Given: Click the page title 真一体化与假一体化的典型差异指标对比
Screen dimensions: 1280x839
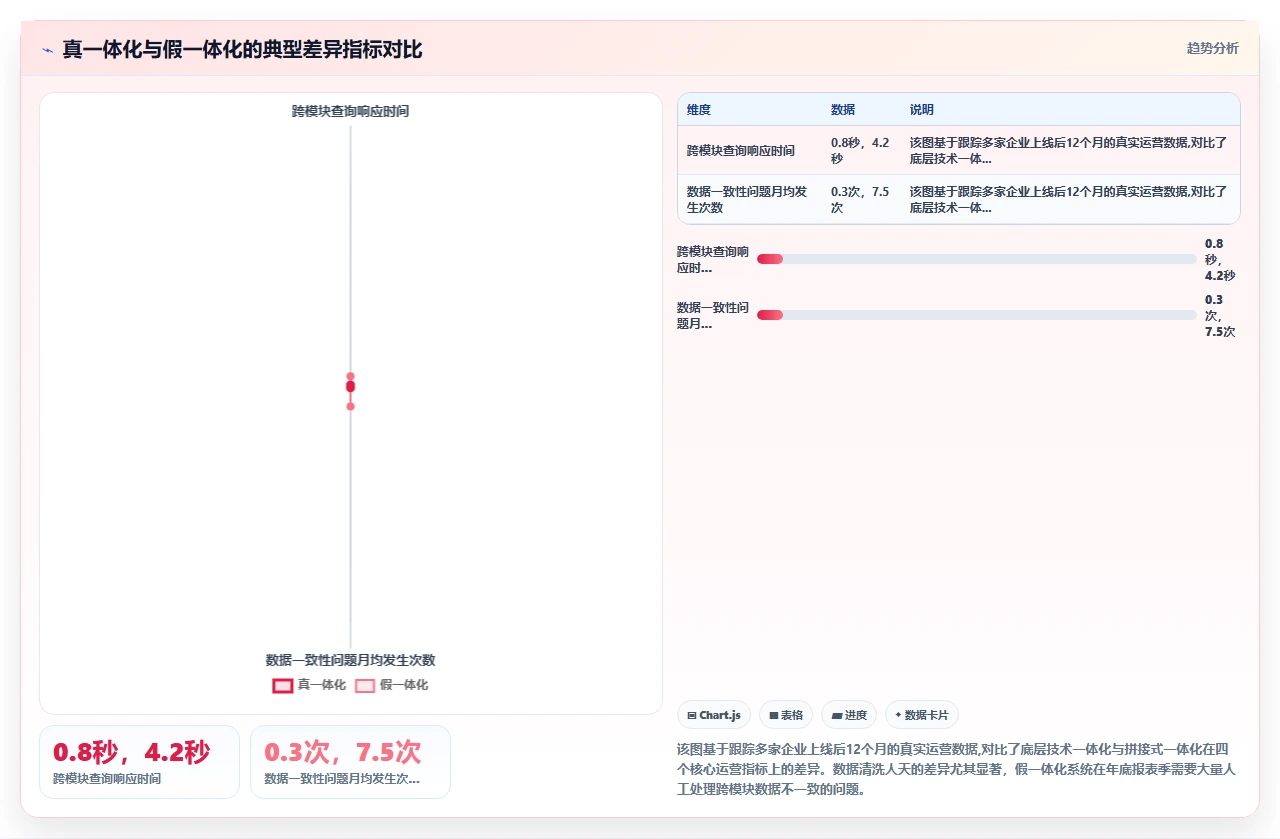Looking at the screenshot, I should [x=243, y=49].
